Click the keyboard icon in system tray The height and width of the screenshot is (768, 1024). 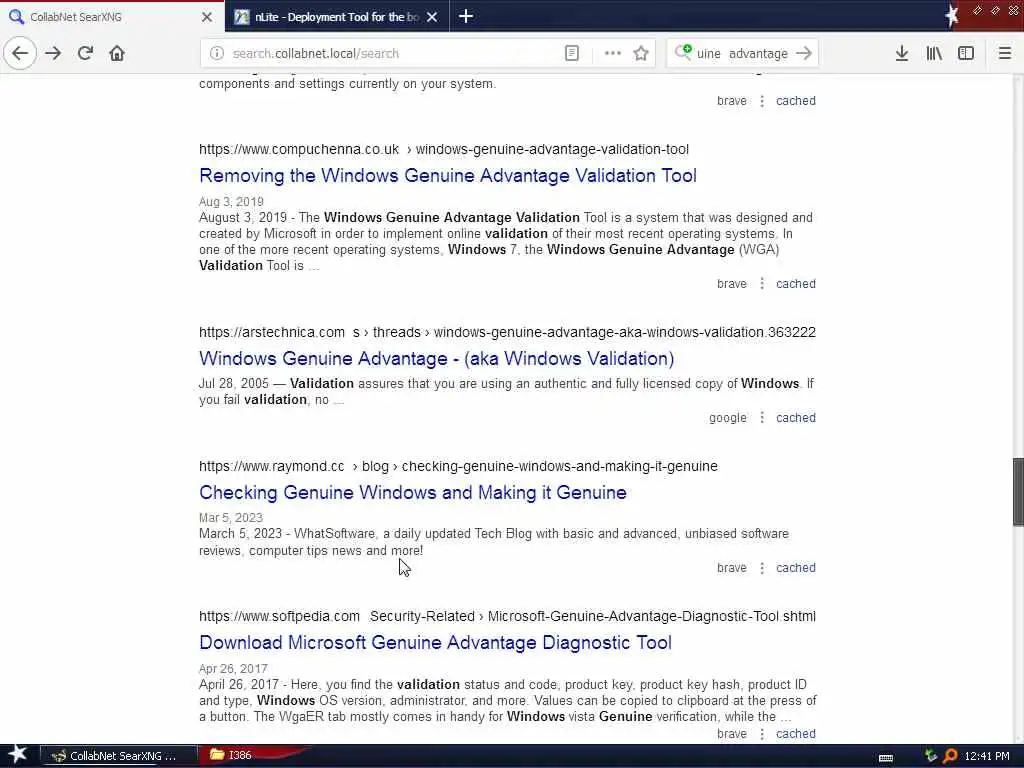click(x=886, y=757)
